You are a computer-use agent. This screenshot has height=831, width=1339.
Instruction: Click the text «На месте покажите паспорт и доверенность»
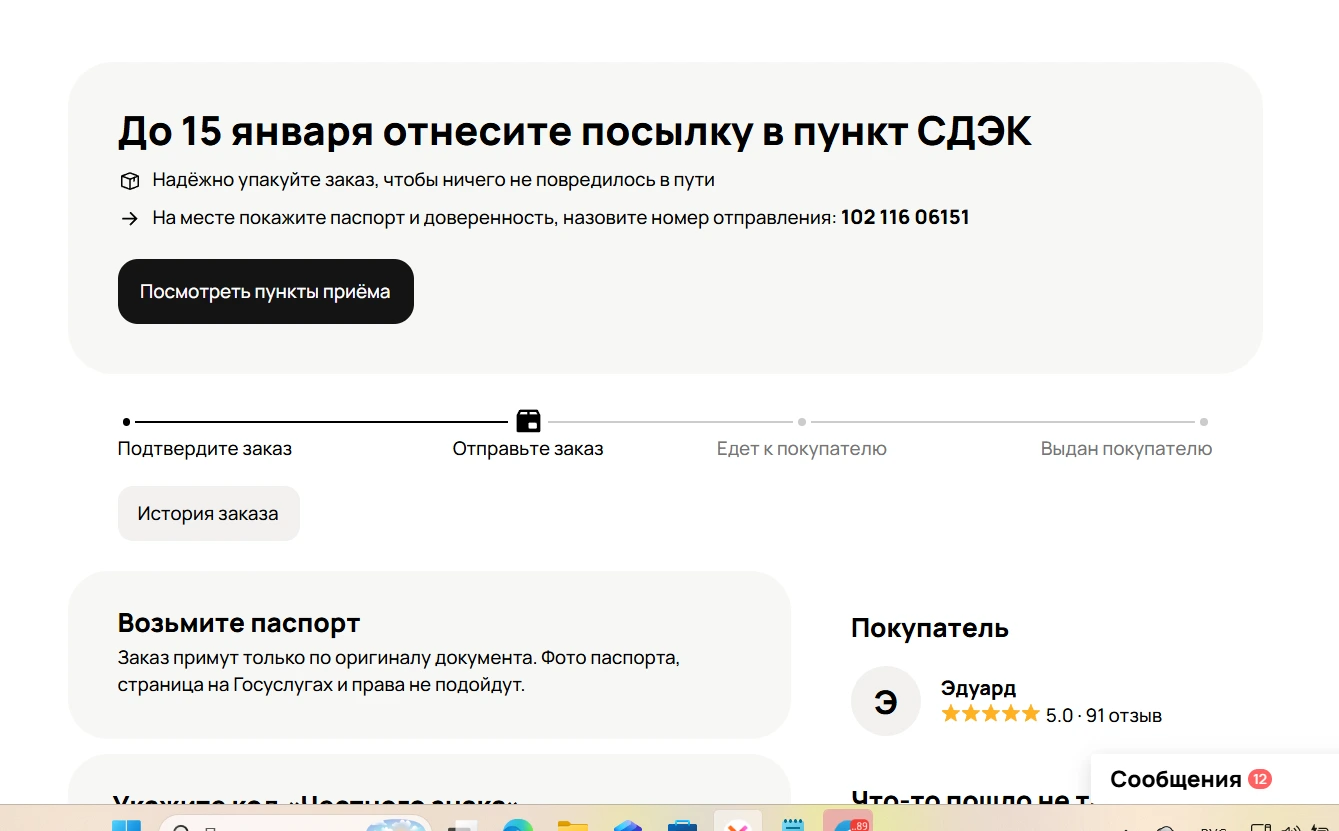tap(355, 218)
